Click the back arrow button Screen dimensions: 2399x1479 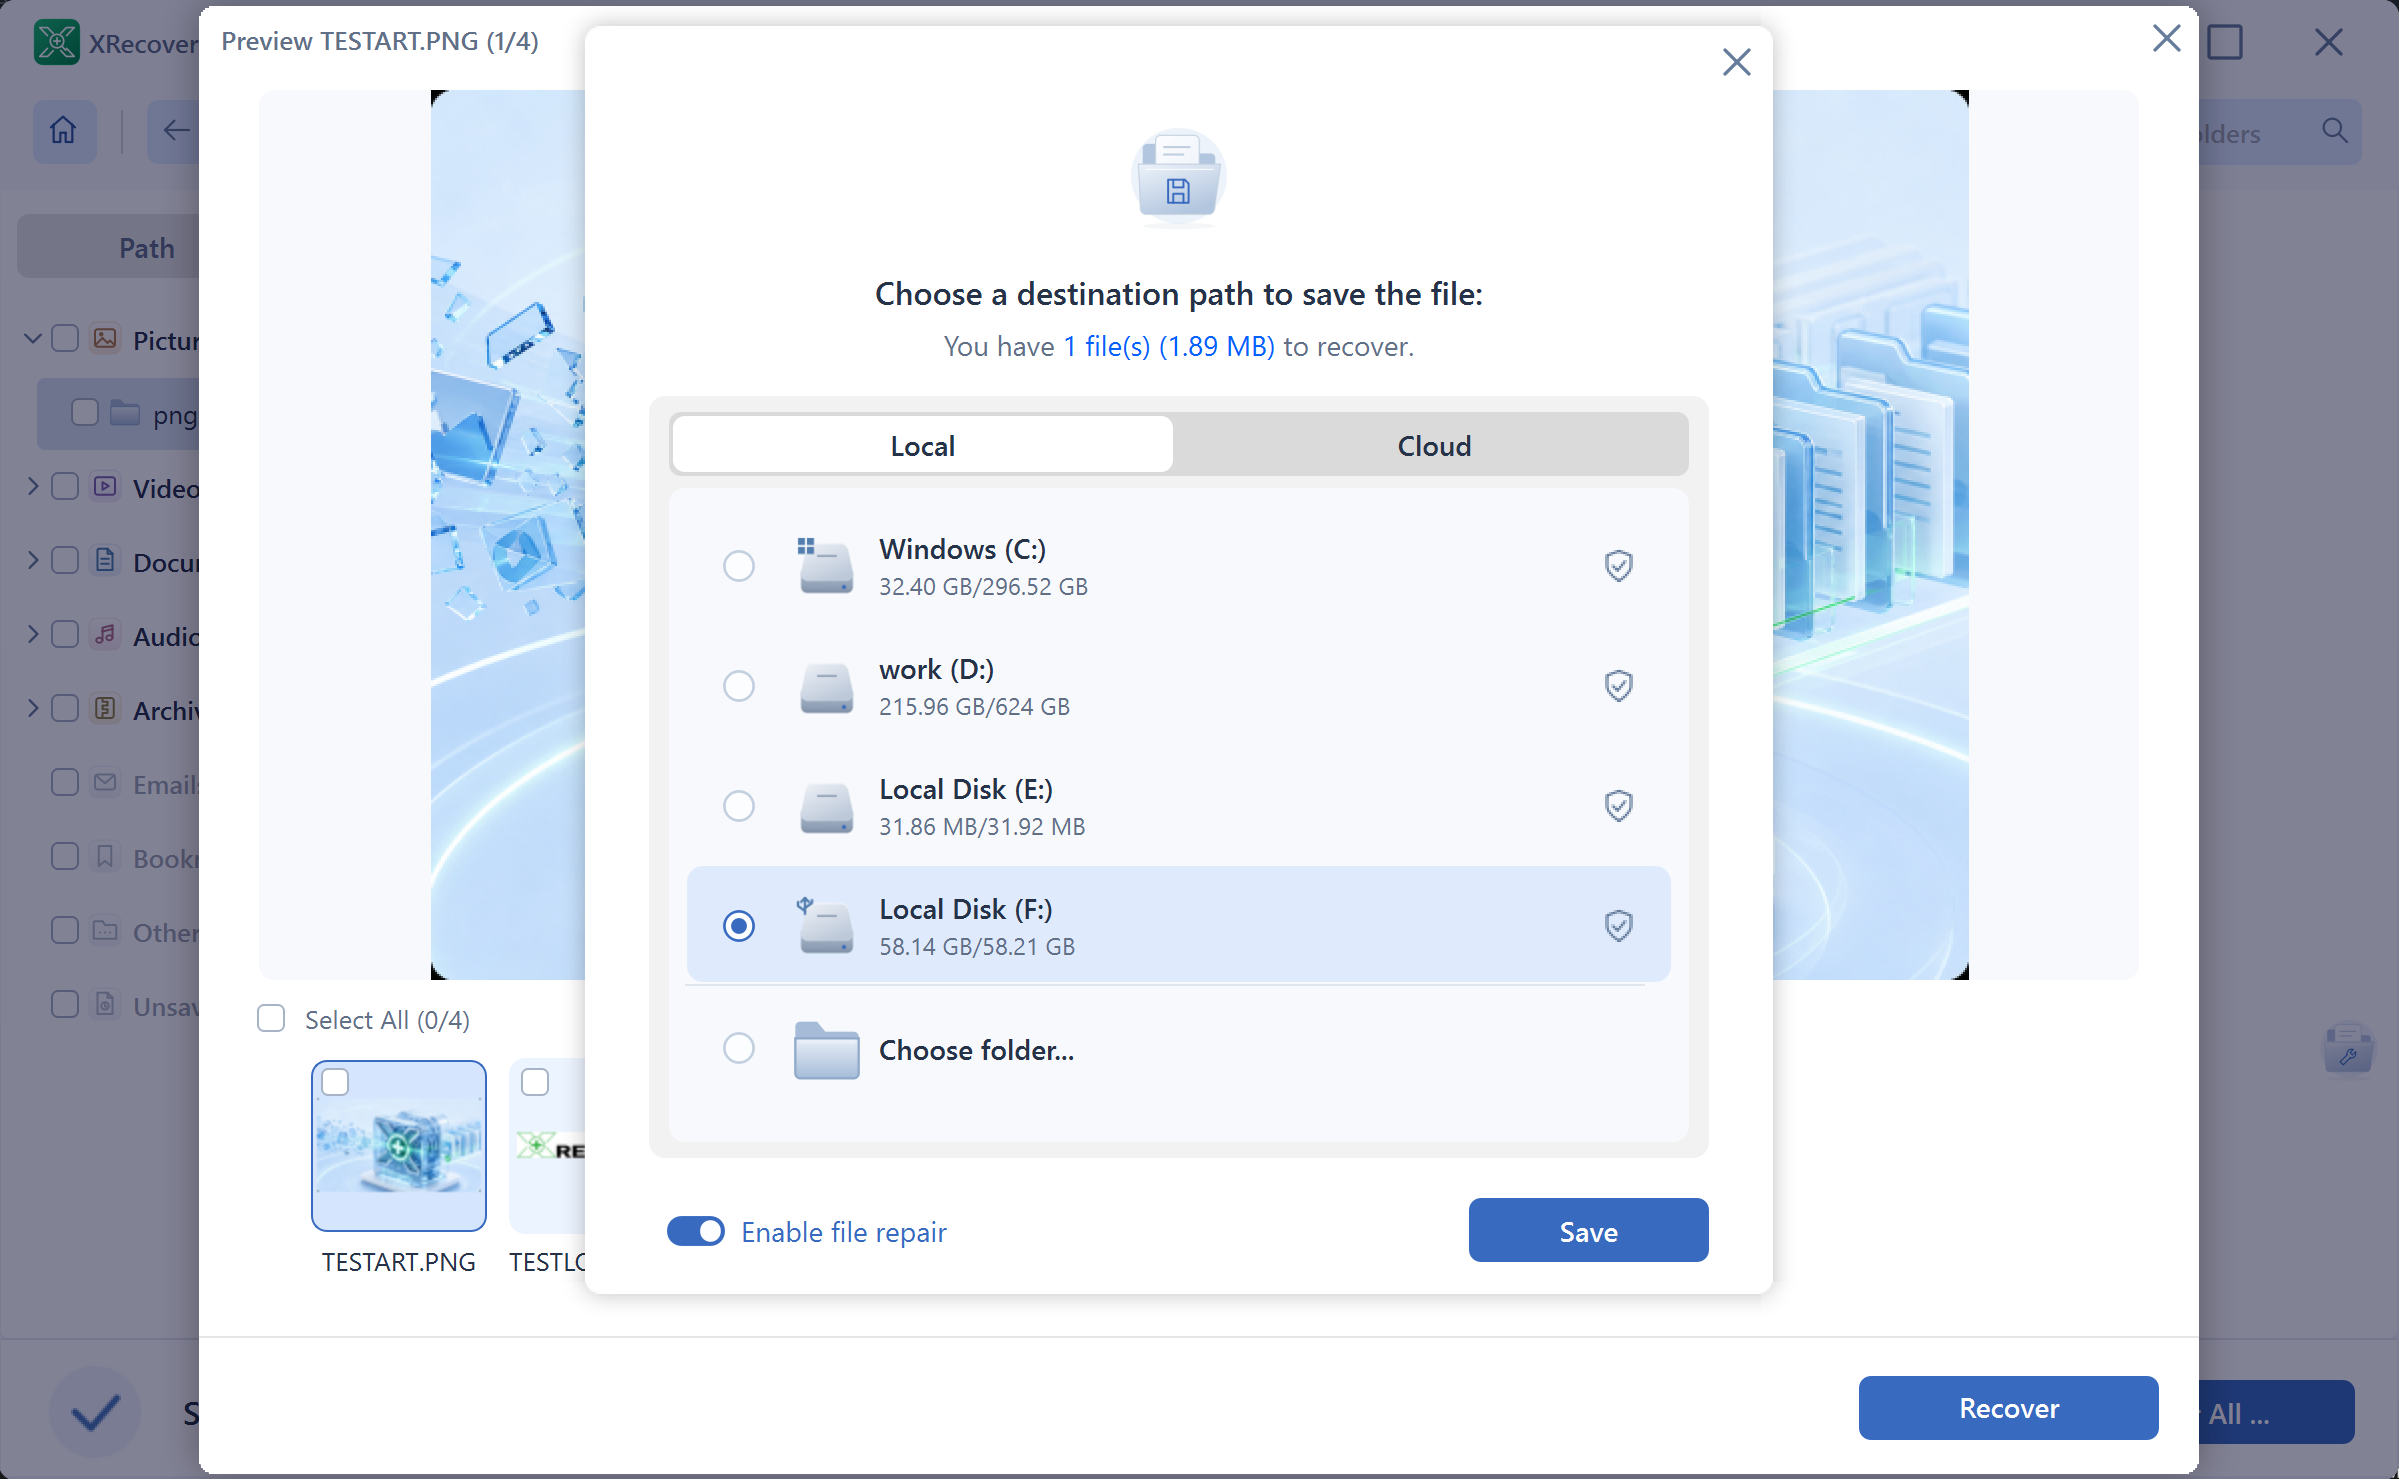tap(175, 131)
